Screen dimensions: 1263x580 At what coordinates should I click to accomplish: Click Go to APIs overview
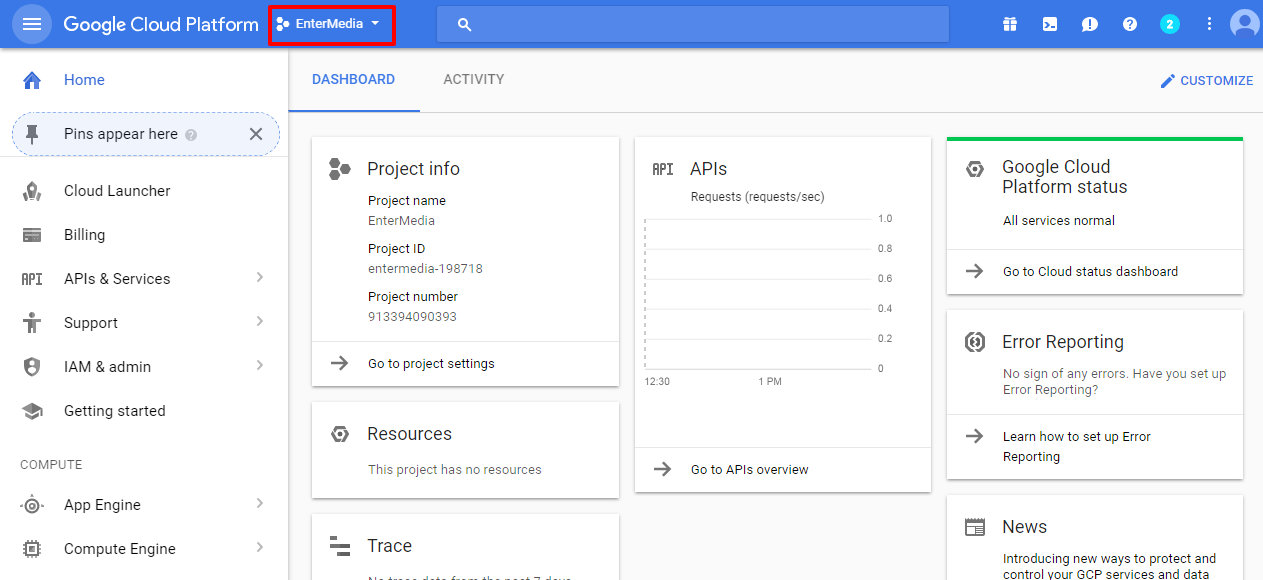[x=750, y=470]
